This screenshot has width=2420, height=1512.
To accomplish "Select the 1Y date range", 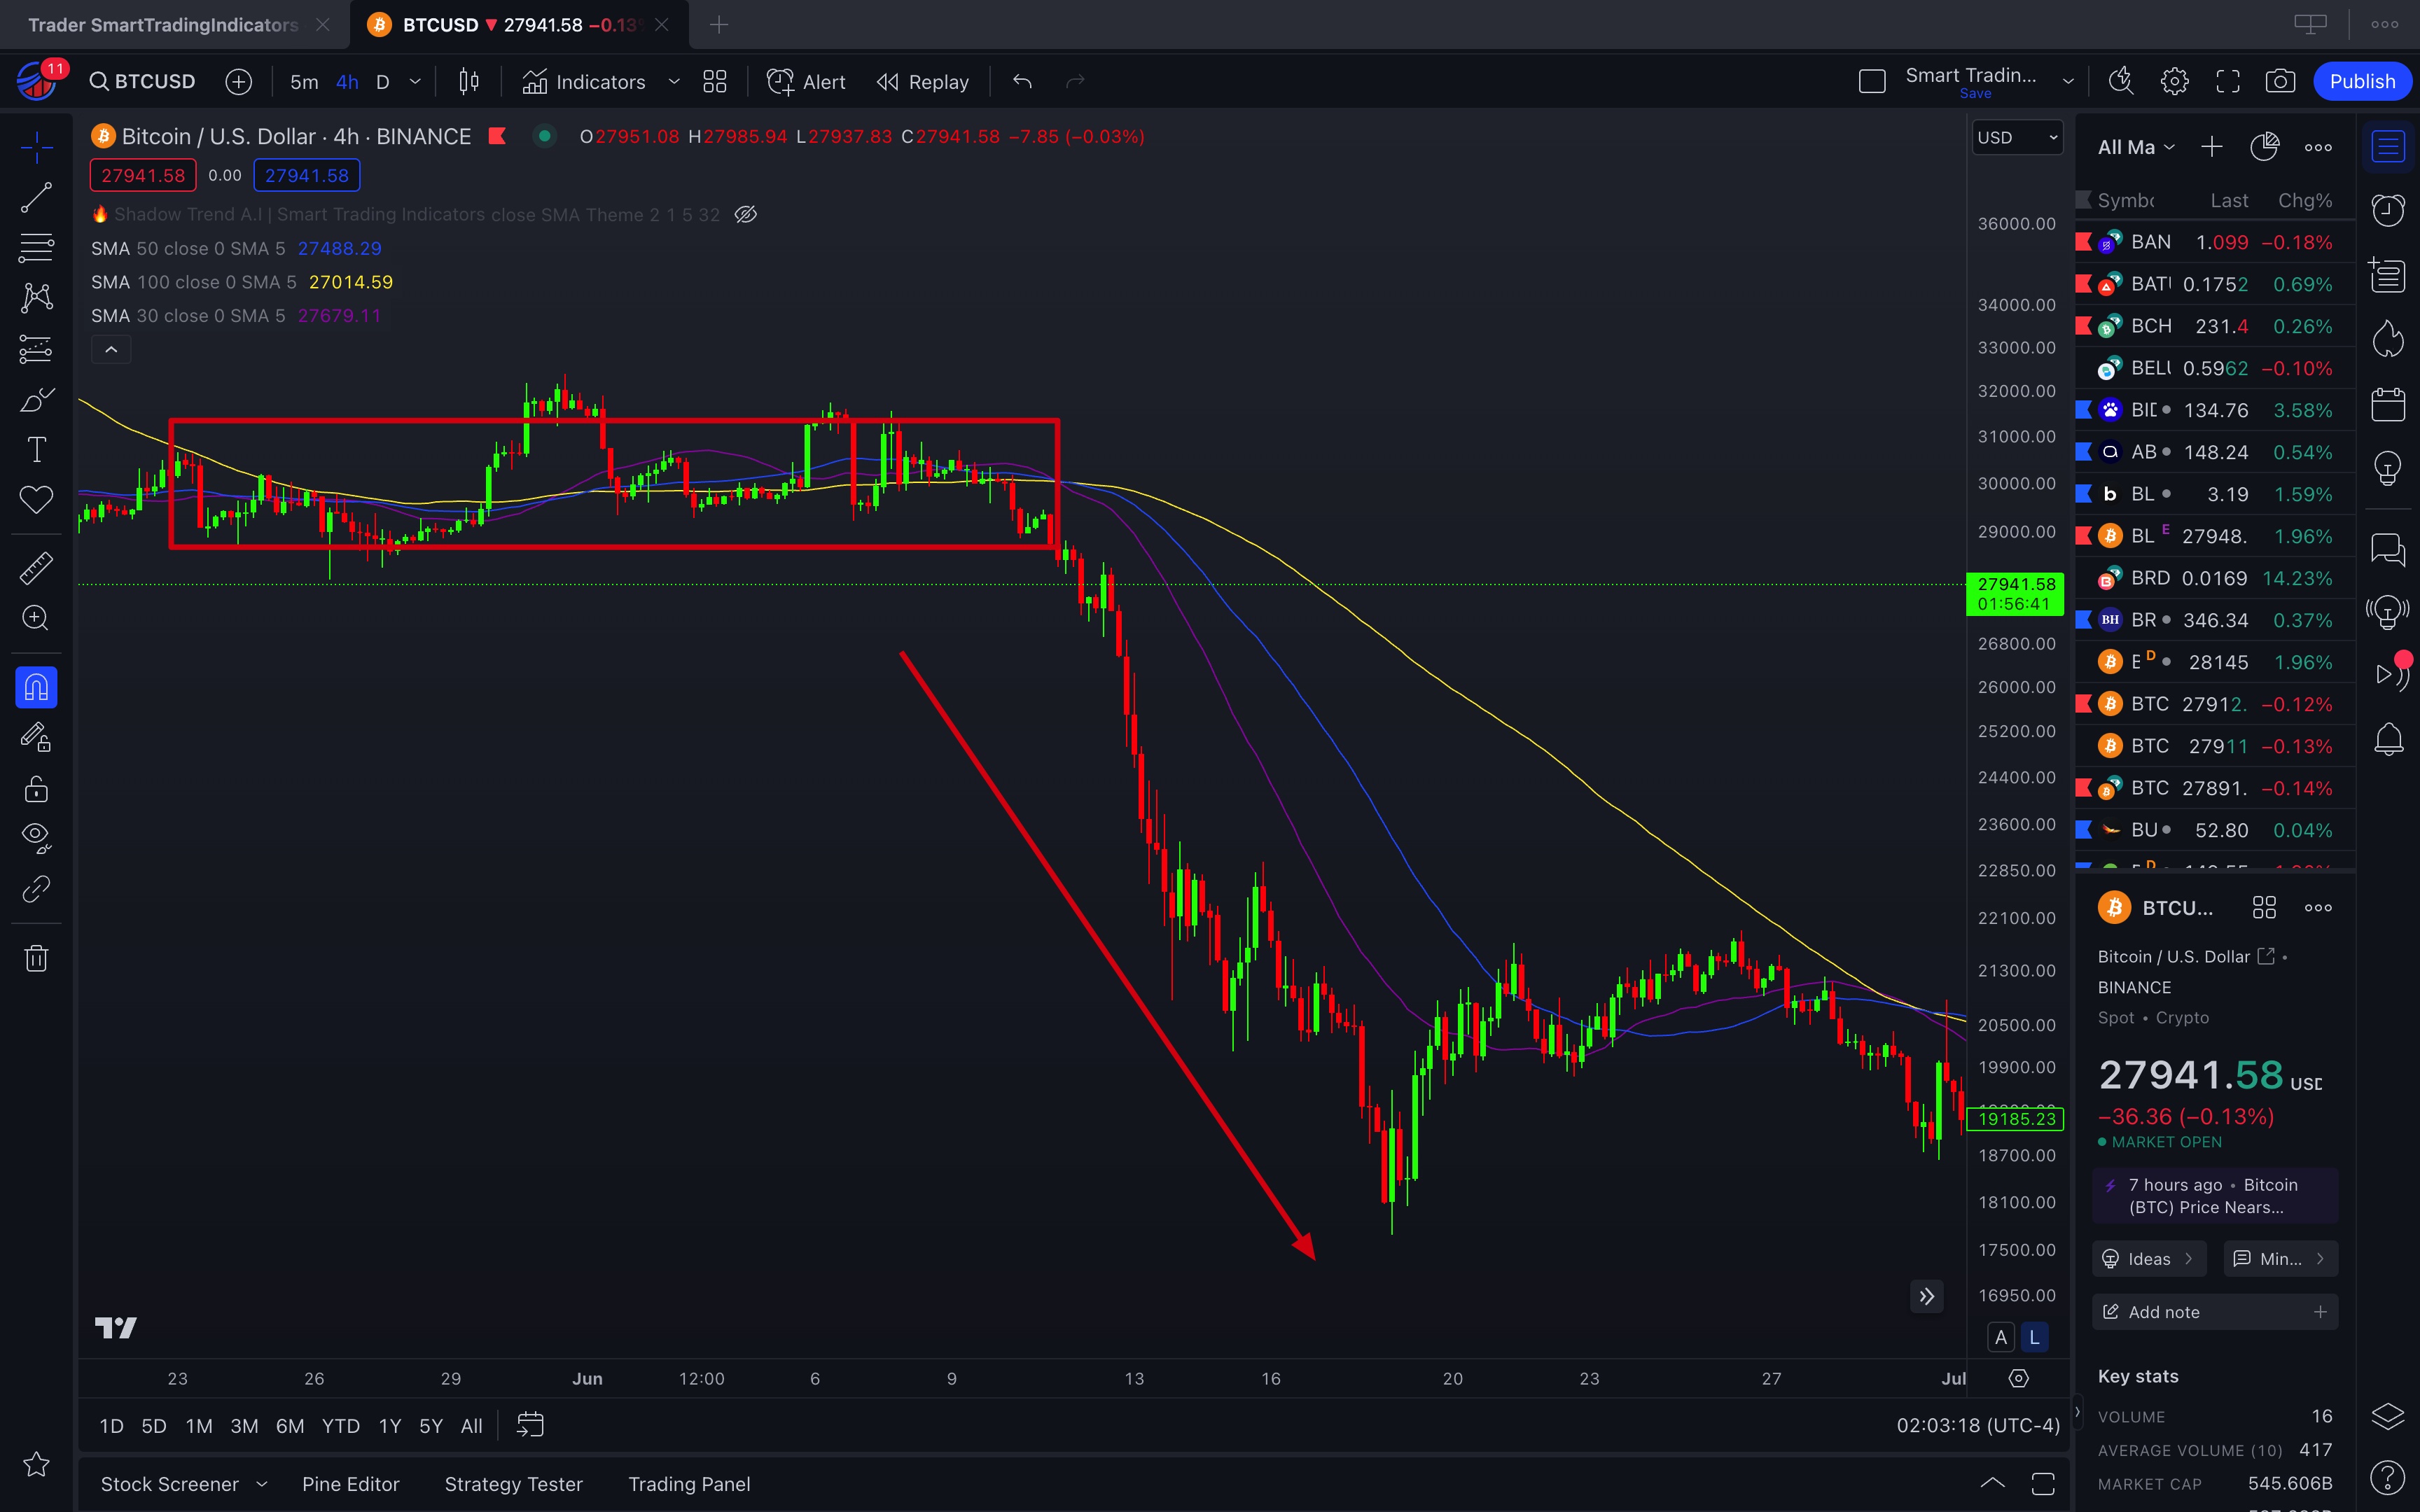I will 389,1426.
